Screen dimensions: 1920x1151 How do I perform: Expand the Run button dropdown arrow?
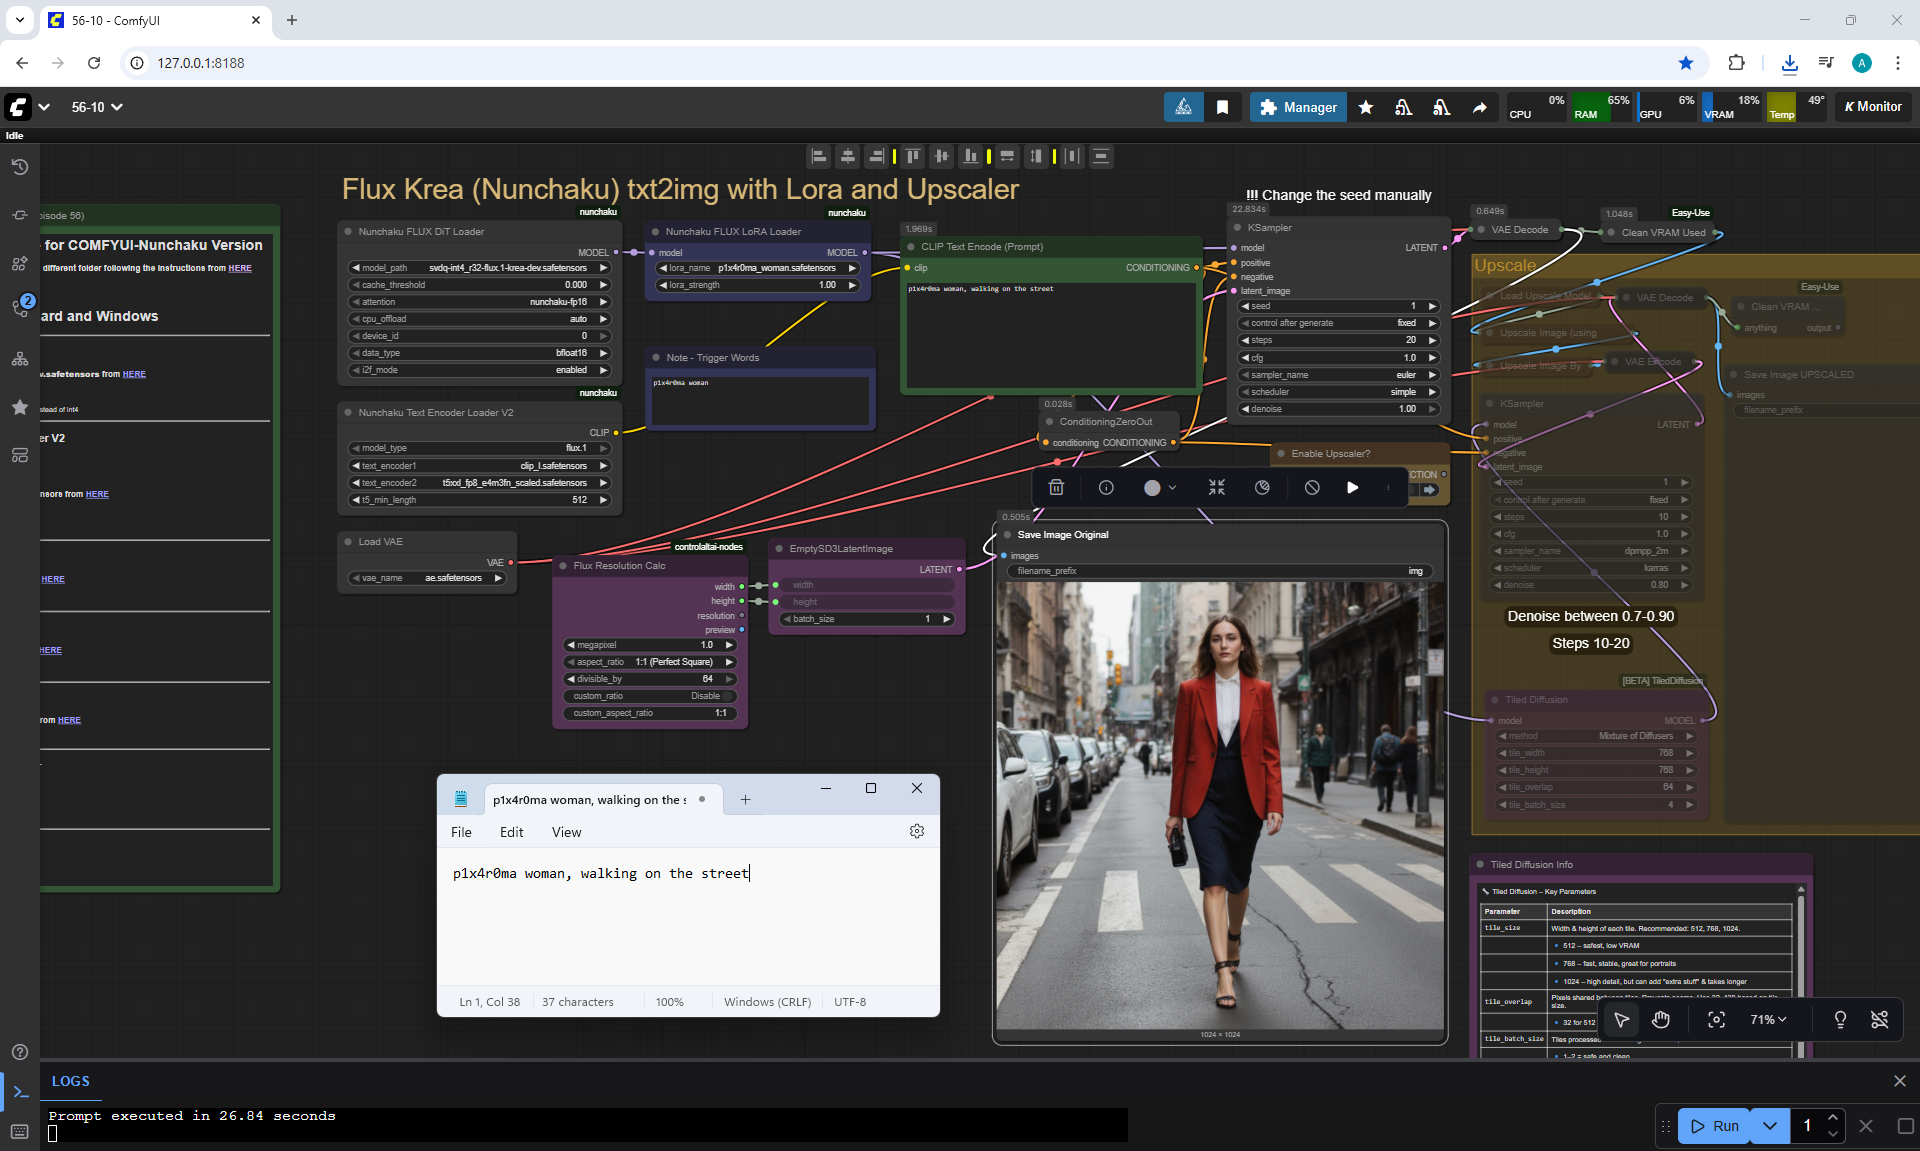[x=1770, y=1125]
